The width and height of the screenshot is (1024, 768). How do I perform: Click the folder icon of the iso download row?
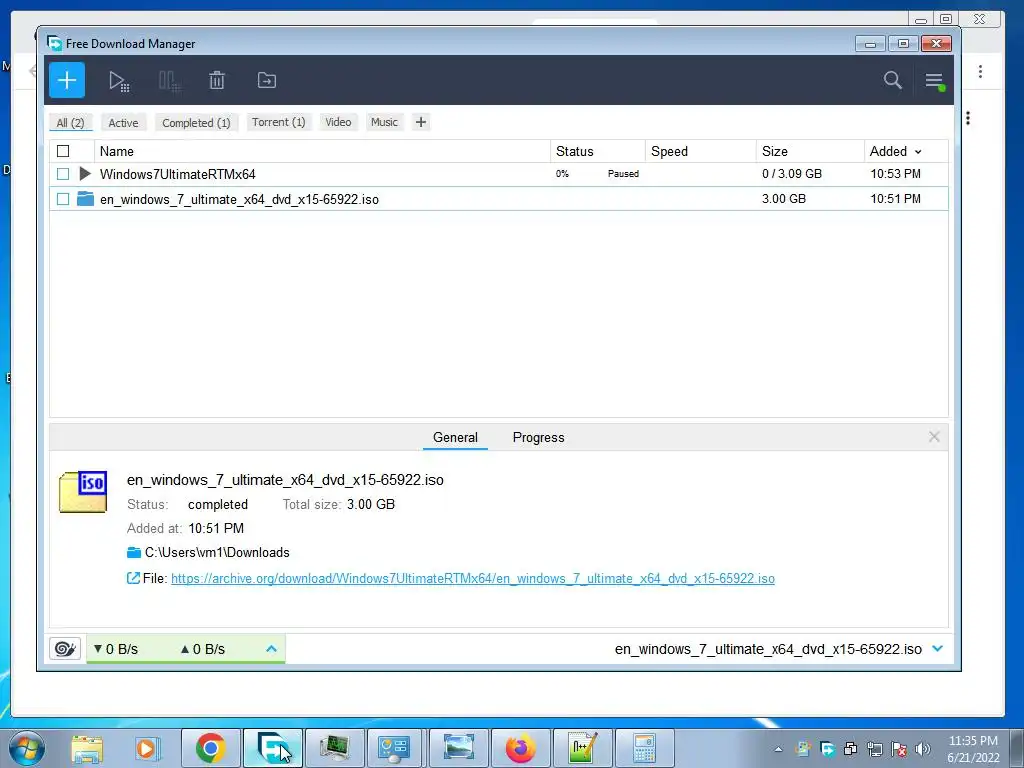[x=85, y=199]
